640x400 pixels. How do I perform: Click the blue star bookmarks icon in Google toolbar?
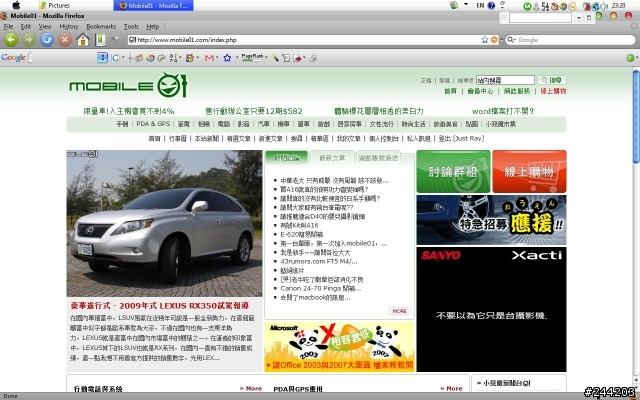(x=227, y=58)
